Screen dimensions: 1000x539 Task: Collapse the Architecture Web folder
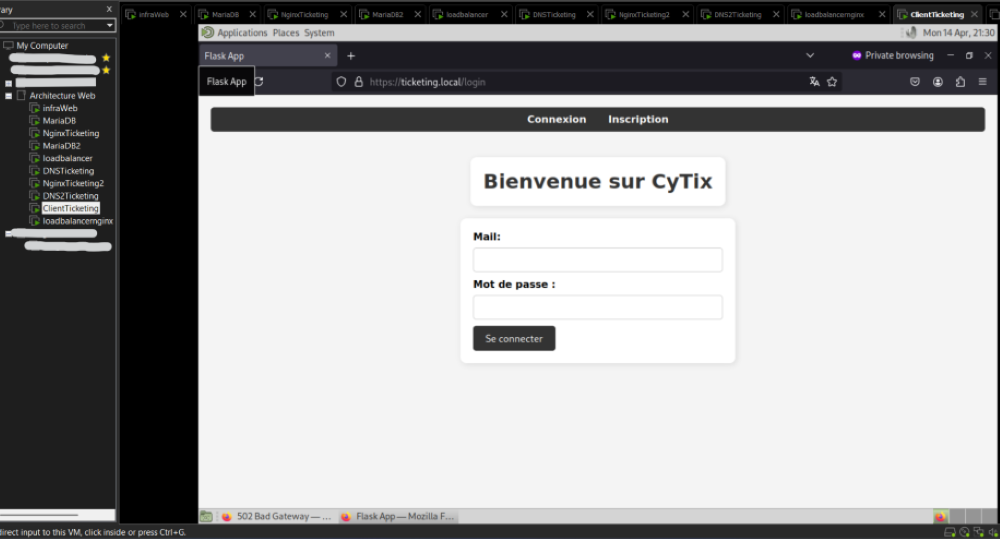[9, 96]
